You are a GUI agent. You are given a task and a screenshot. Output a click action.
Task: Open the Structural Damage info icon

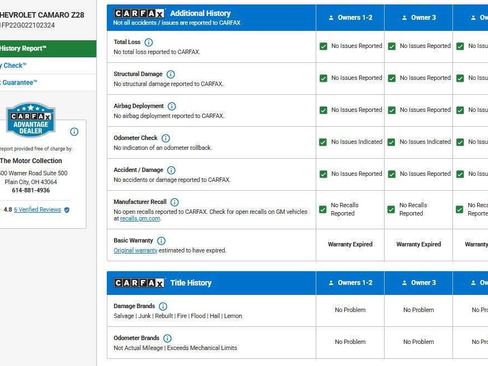coord(171,74)
